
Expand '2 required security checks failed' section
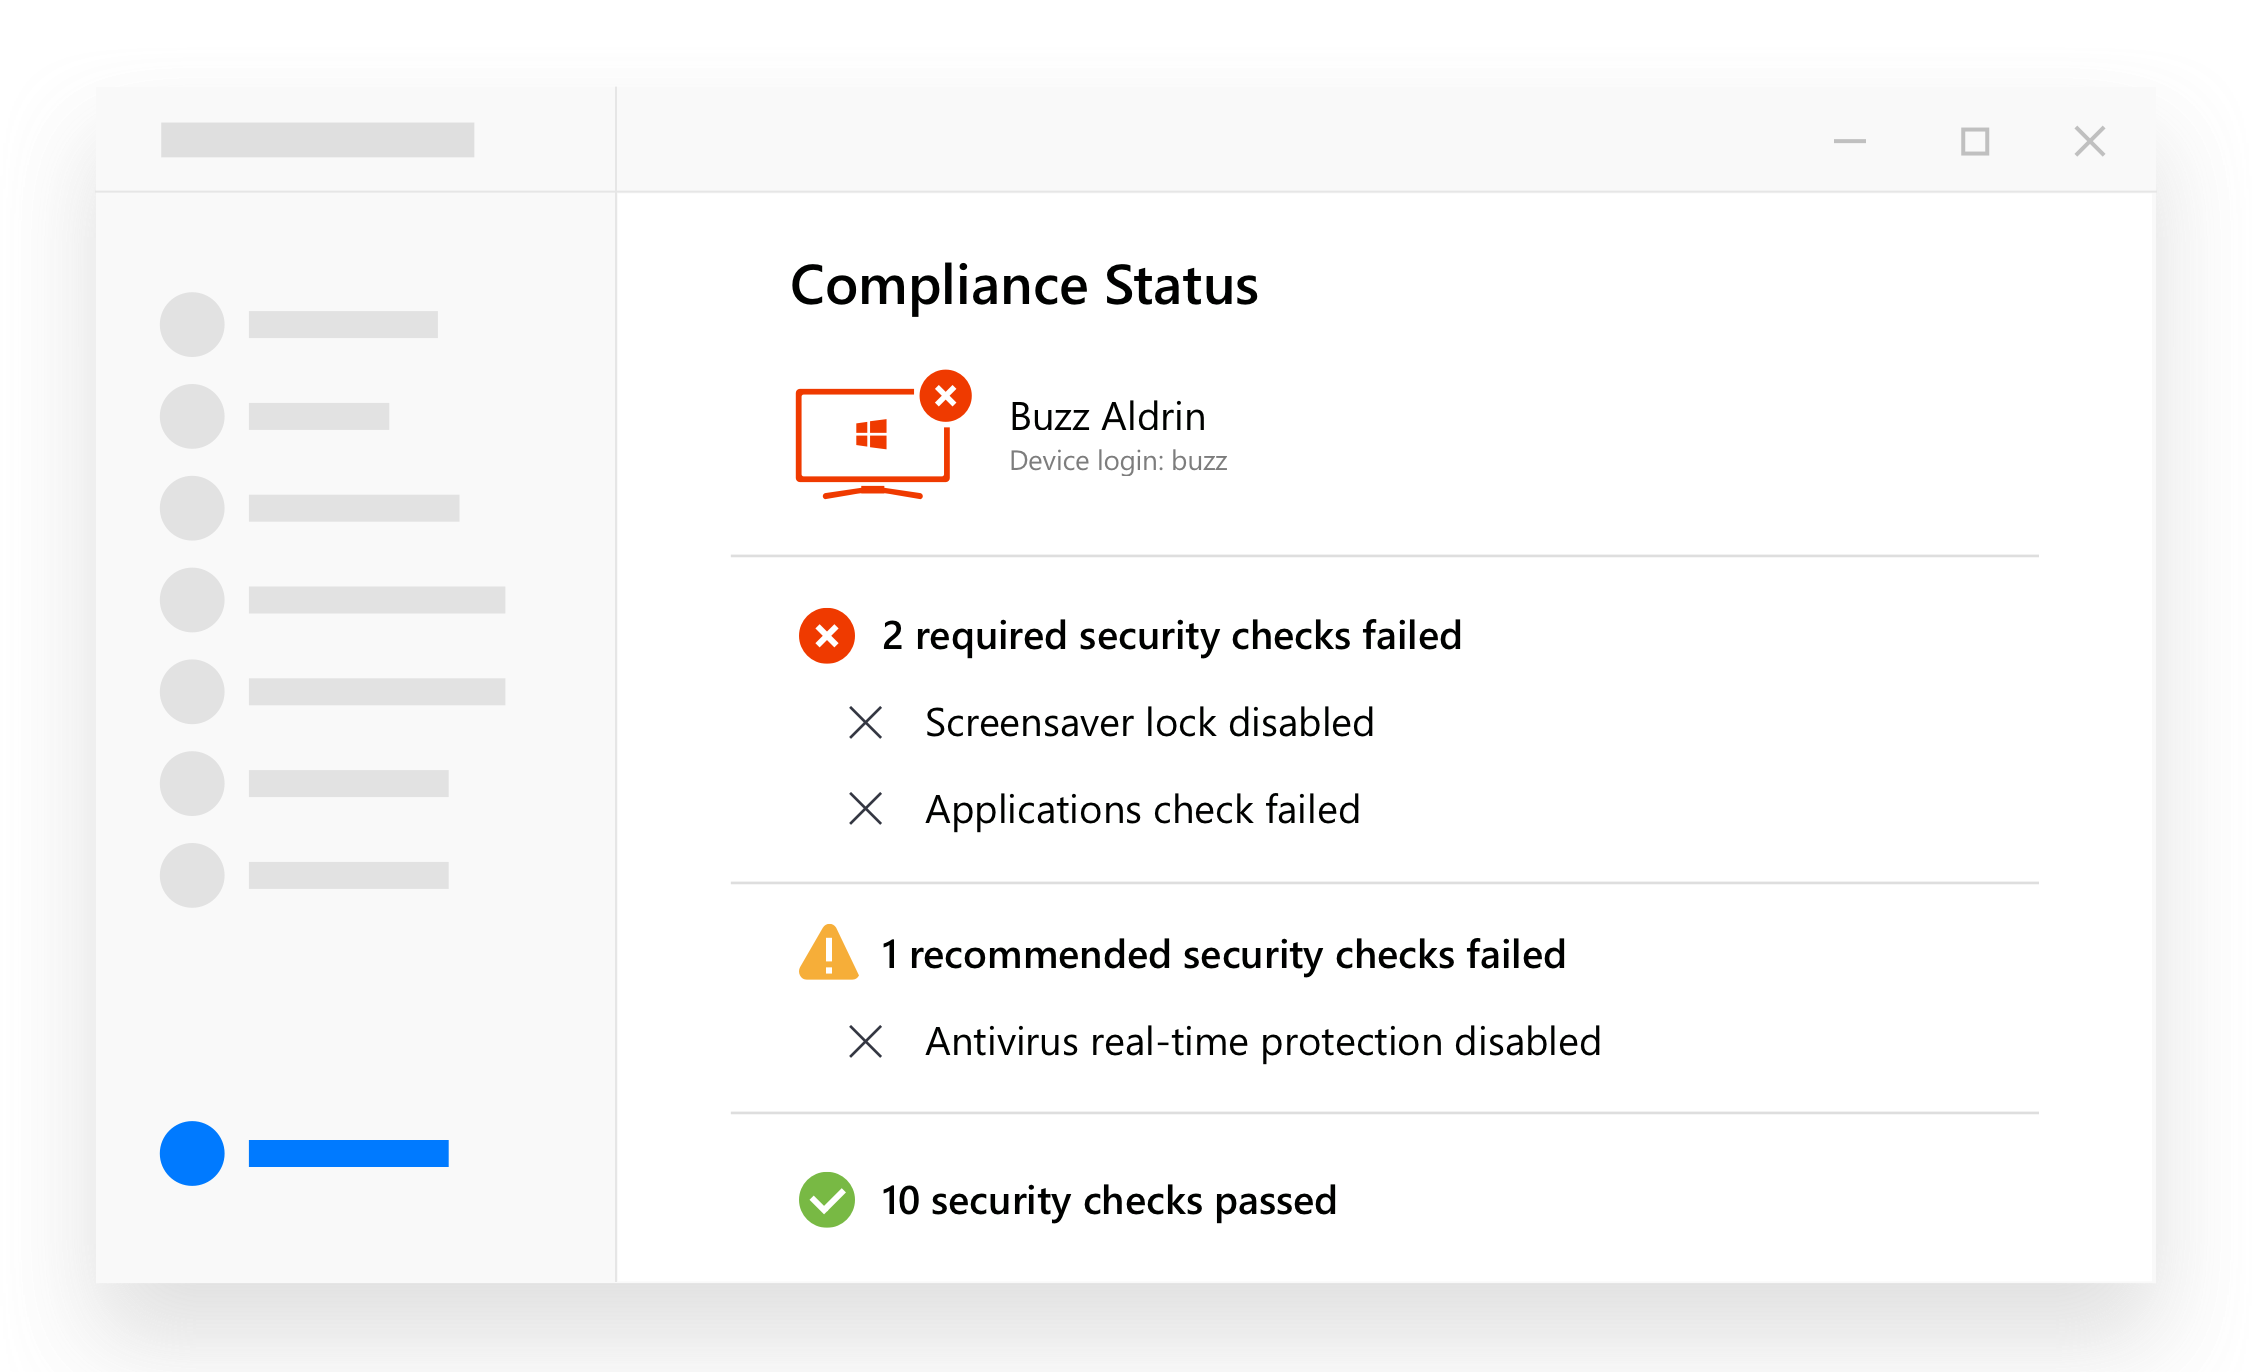[x=1171, y=636]
